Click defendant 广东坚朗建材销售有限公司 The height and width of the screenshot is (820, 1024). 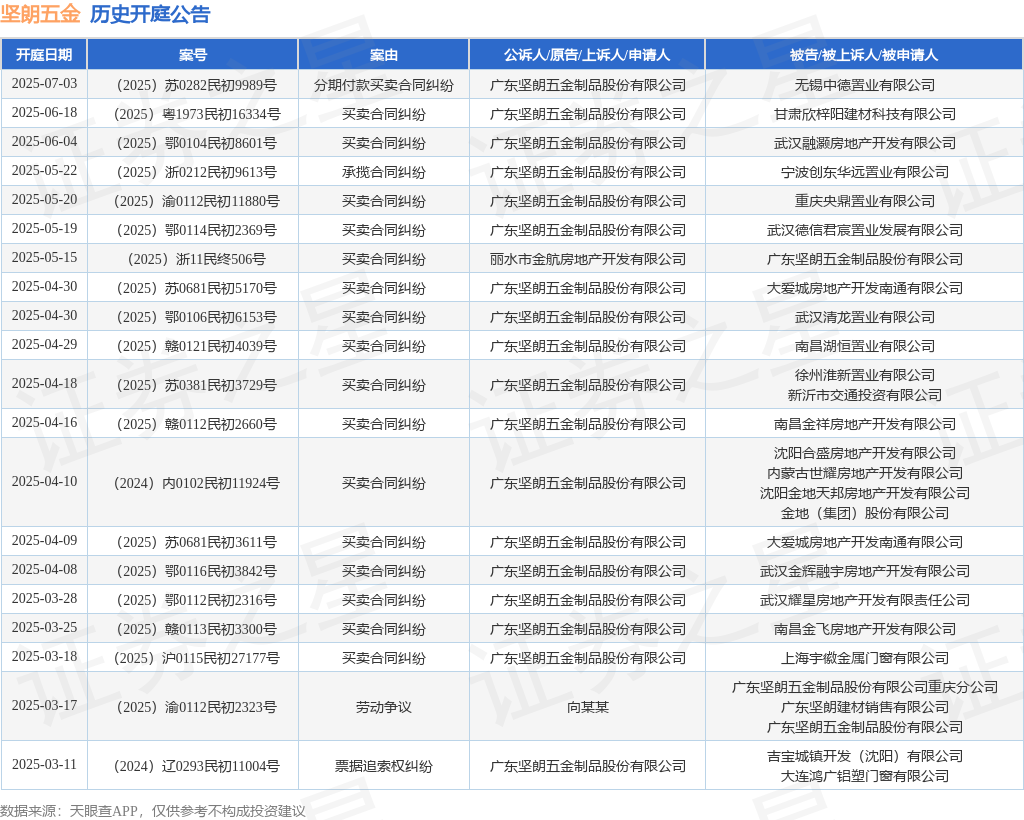click(865, 707)
